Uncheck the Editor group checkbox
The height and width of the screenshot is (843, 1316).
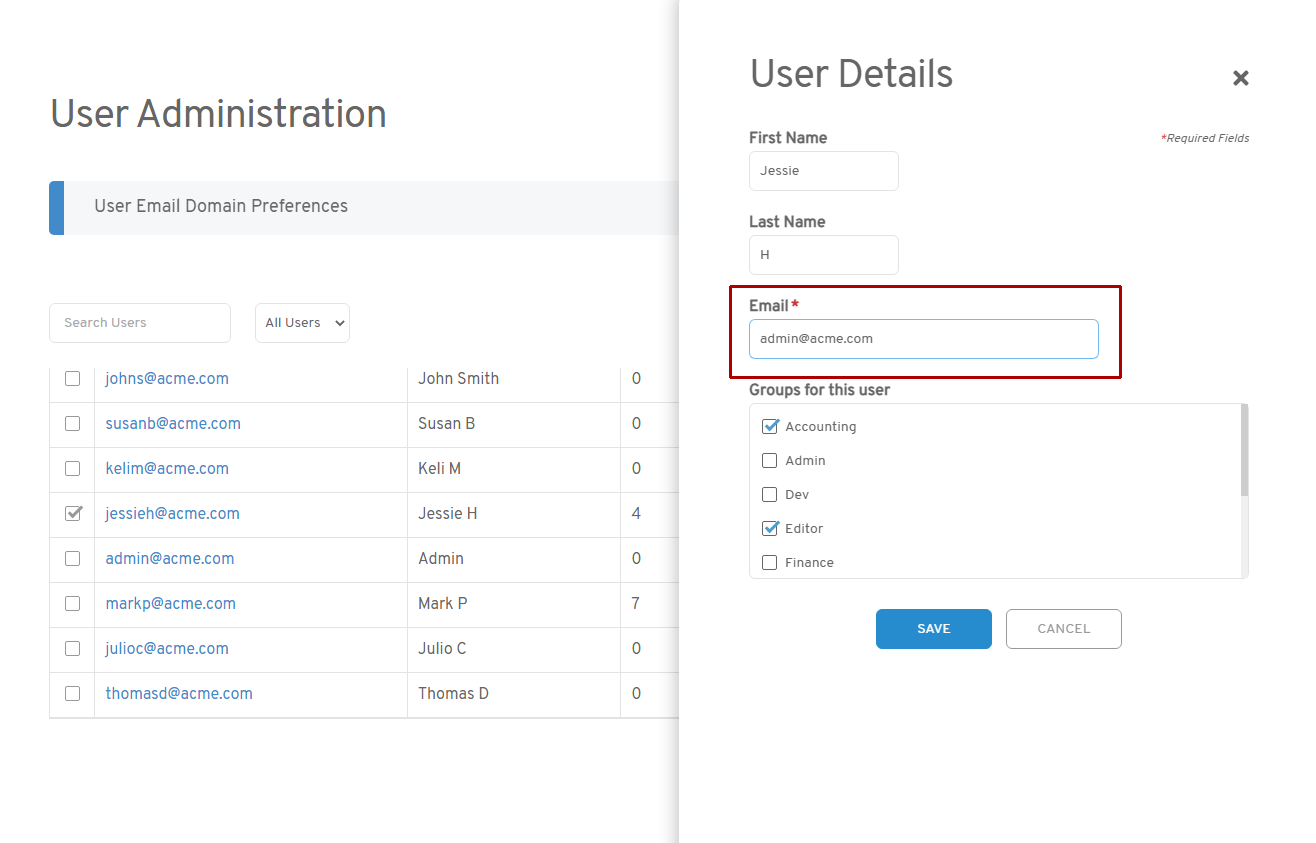click(770, 529)
